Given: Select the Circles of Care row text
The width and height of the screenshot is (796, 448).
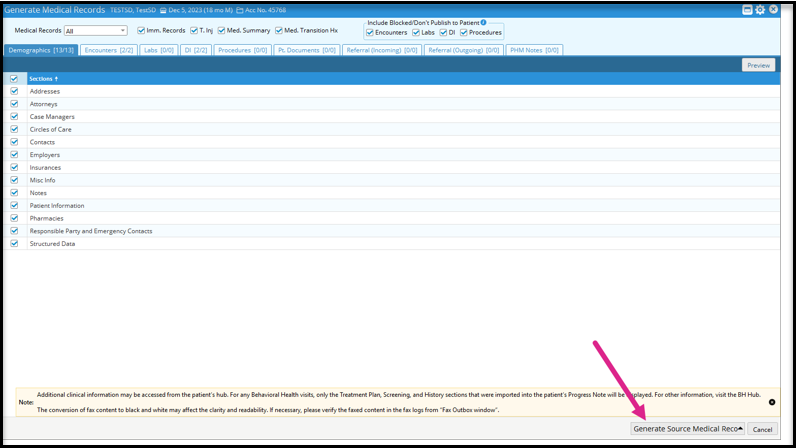Looking at the screenshot, I should (50, 130).
